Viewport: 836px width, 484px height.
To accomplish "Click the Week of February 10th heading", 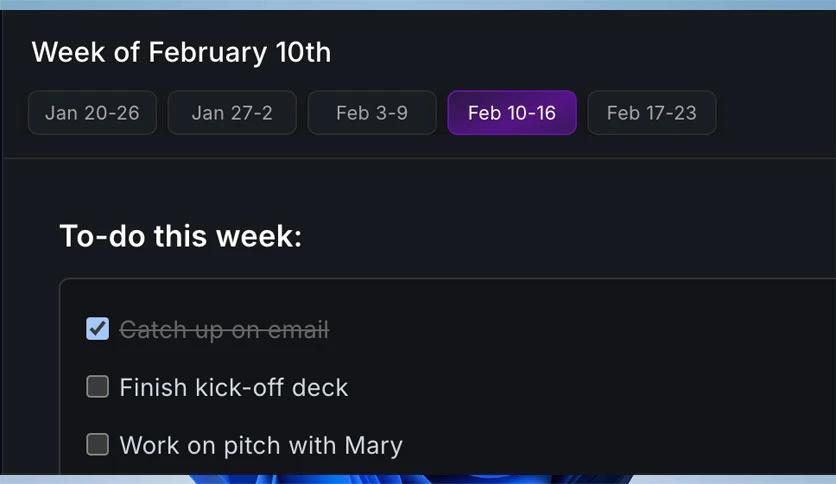I will 181,52.
